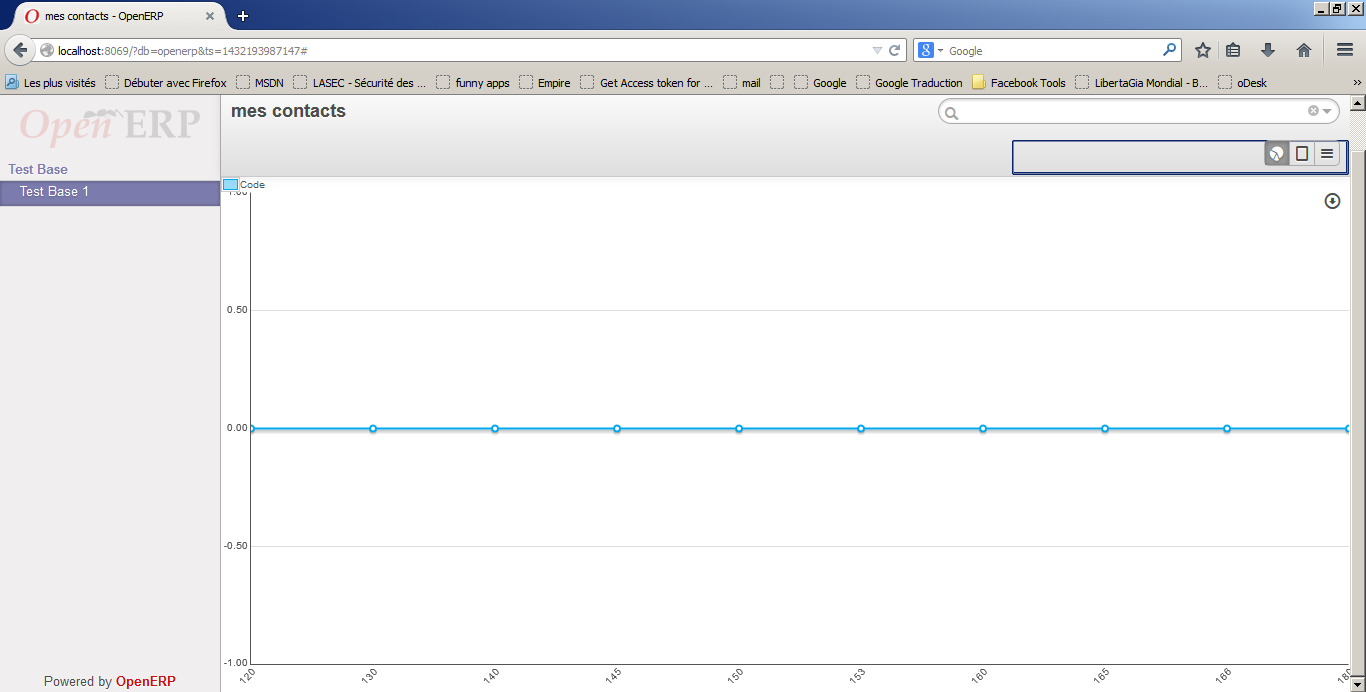Select Test Base 1 menu item
Image resolution: width=1366 pixels, height=692 pixels.
tap(110, 192)
